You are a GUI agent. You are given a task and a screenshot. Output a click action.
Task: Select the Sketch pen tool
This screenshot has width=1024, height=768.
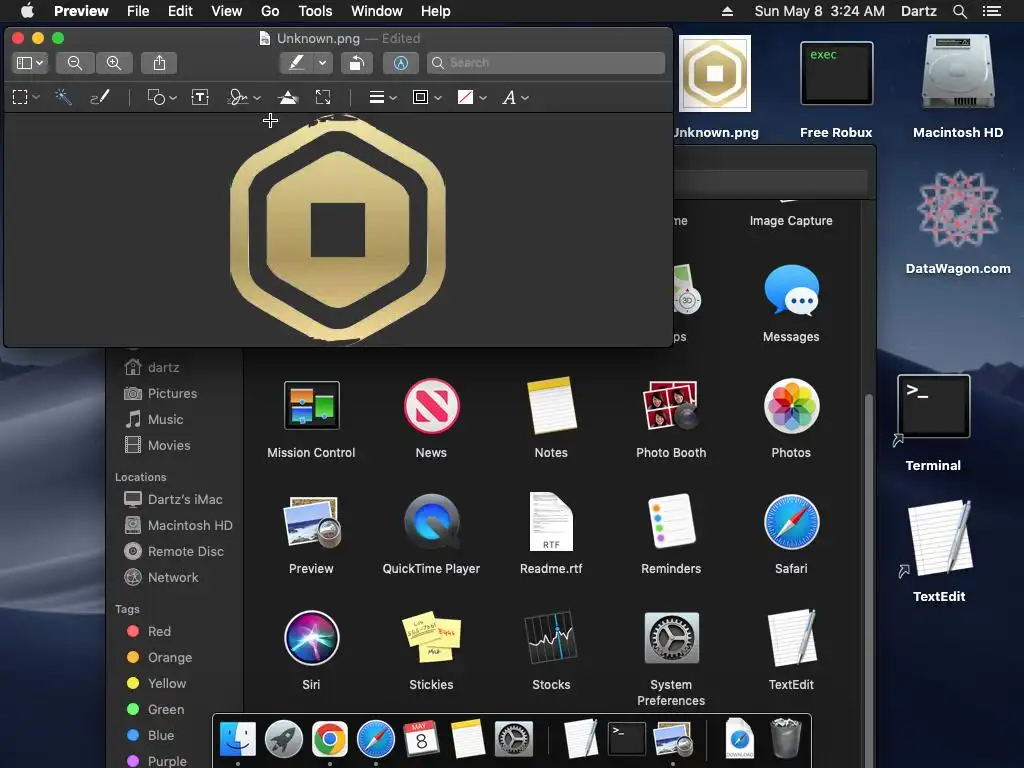99,97
